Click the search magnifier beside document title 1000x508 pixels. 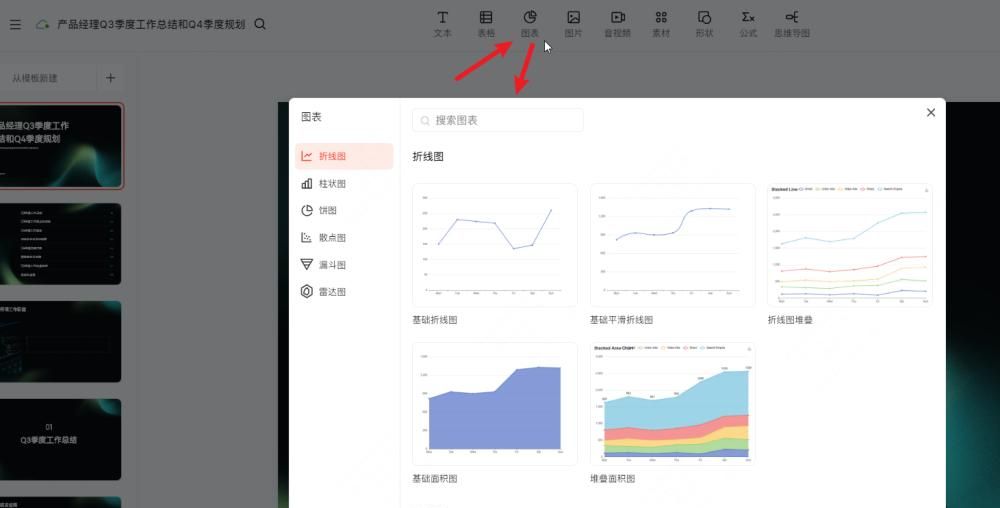pos(260,24)
